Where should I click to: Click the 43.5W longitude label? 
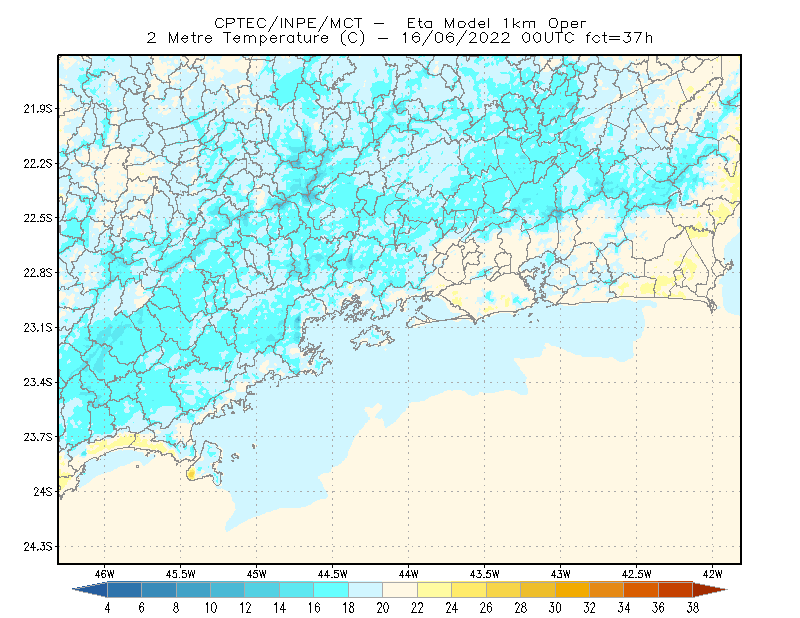click(485, 574)
